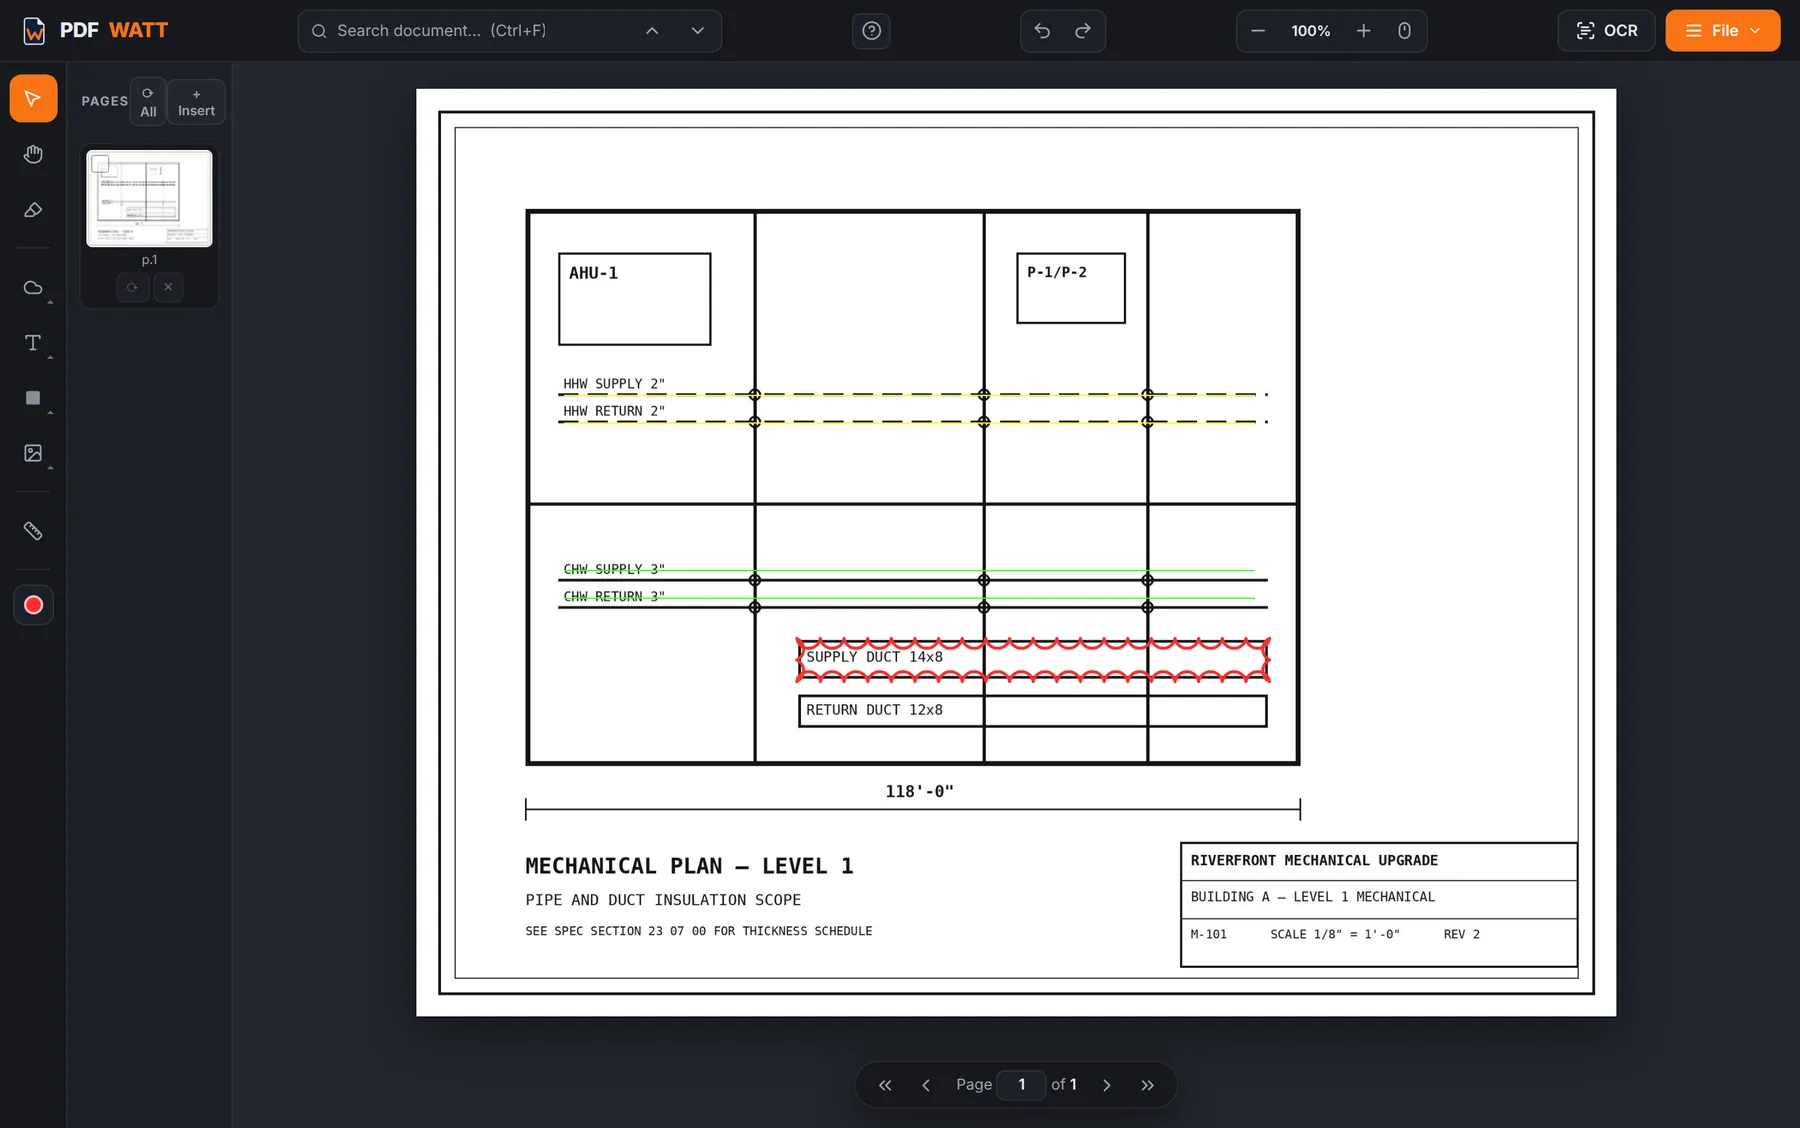The image size is (1800, 1128).
Task: Edit the page number field
Action: click(1021, 1085)
